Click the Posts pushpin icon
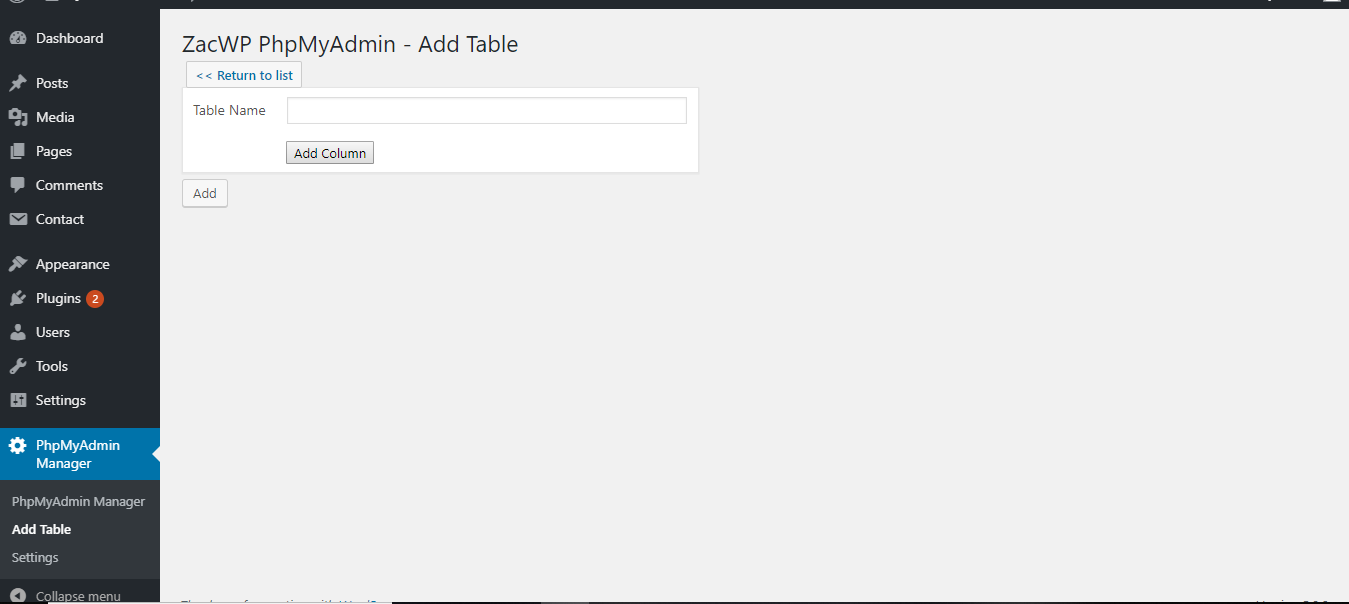Viewport: 1349px width, 604px height. coord(17,83)
